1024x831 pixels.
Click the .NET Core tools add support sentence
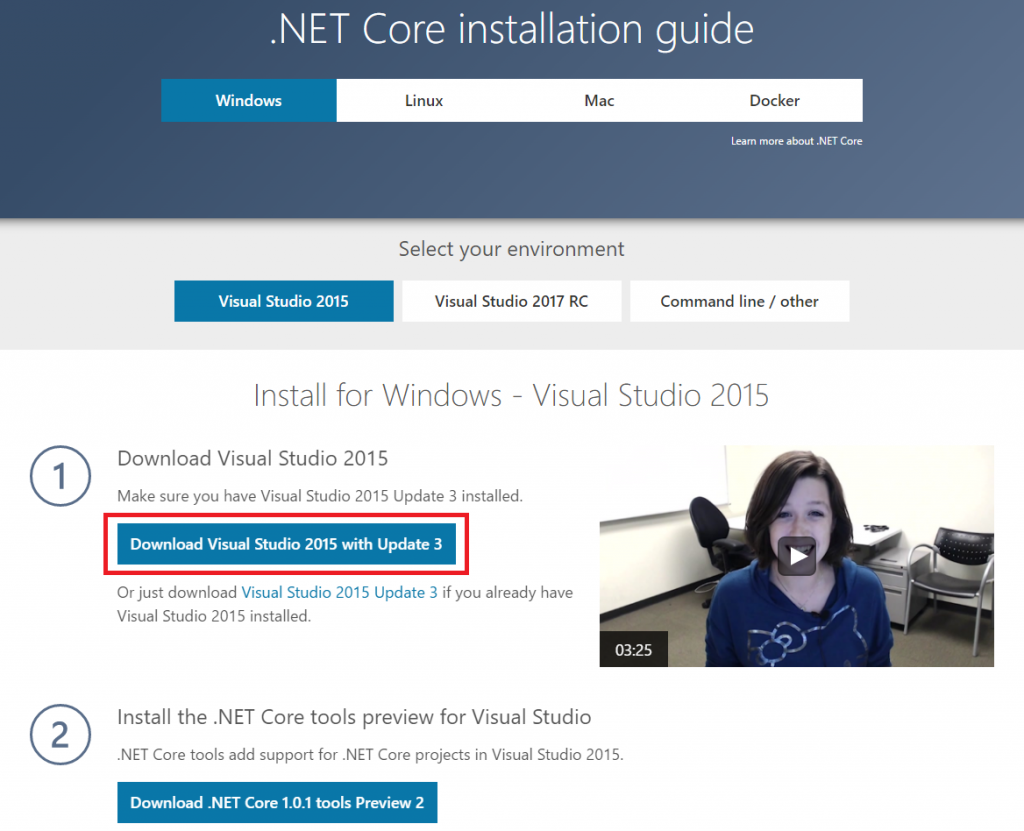click(x=370, y=755)
